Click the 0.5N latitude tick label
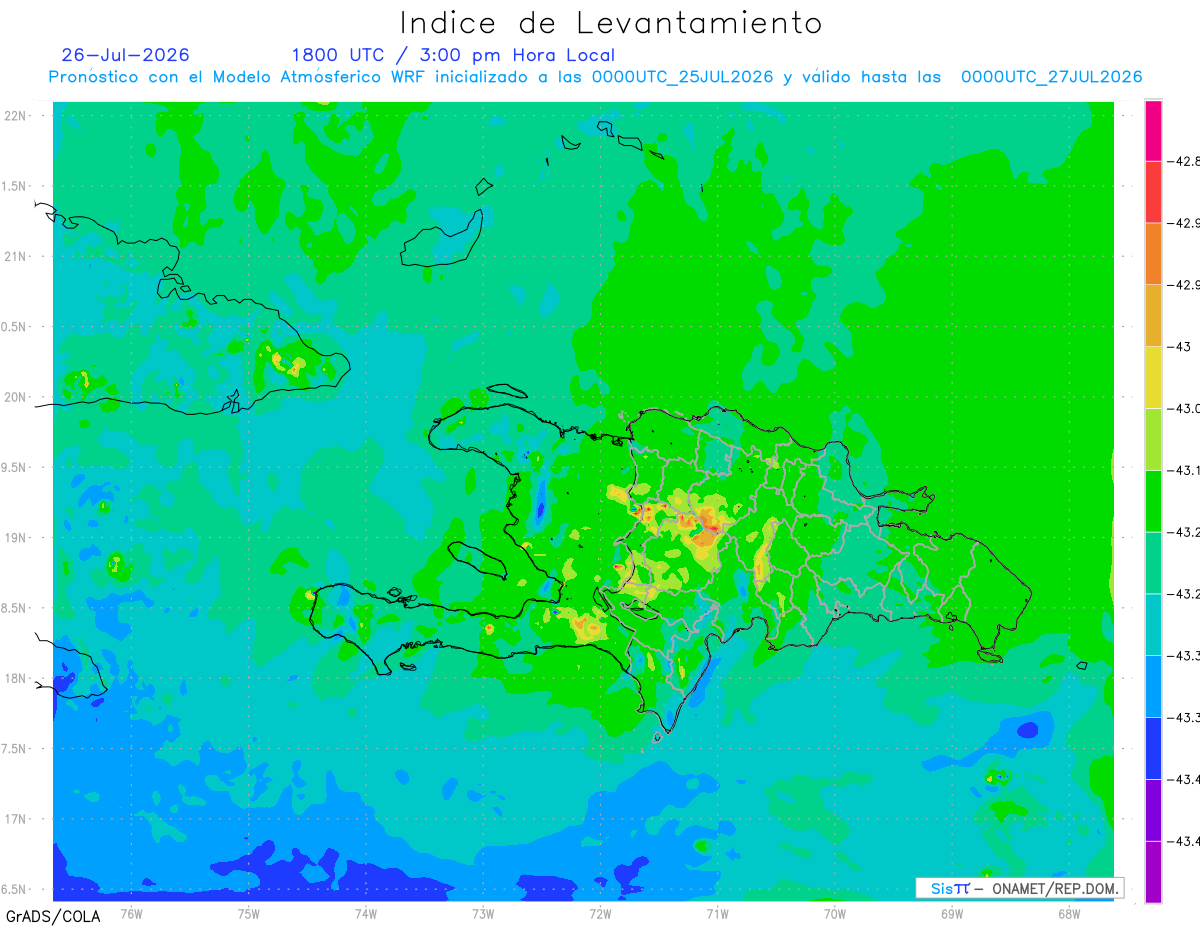1200x927 pixels. coord(15,327)
